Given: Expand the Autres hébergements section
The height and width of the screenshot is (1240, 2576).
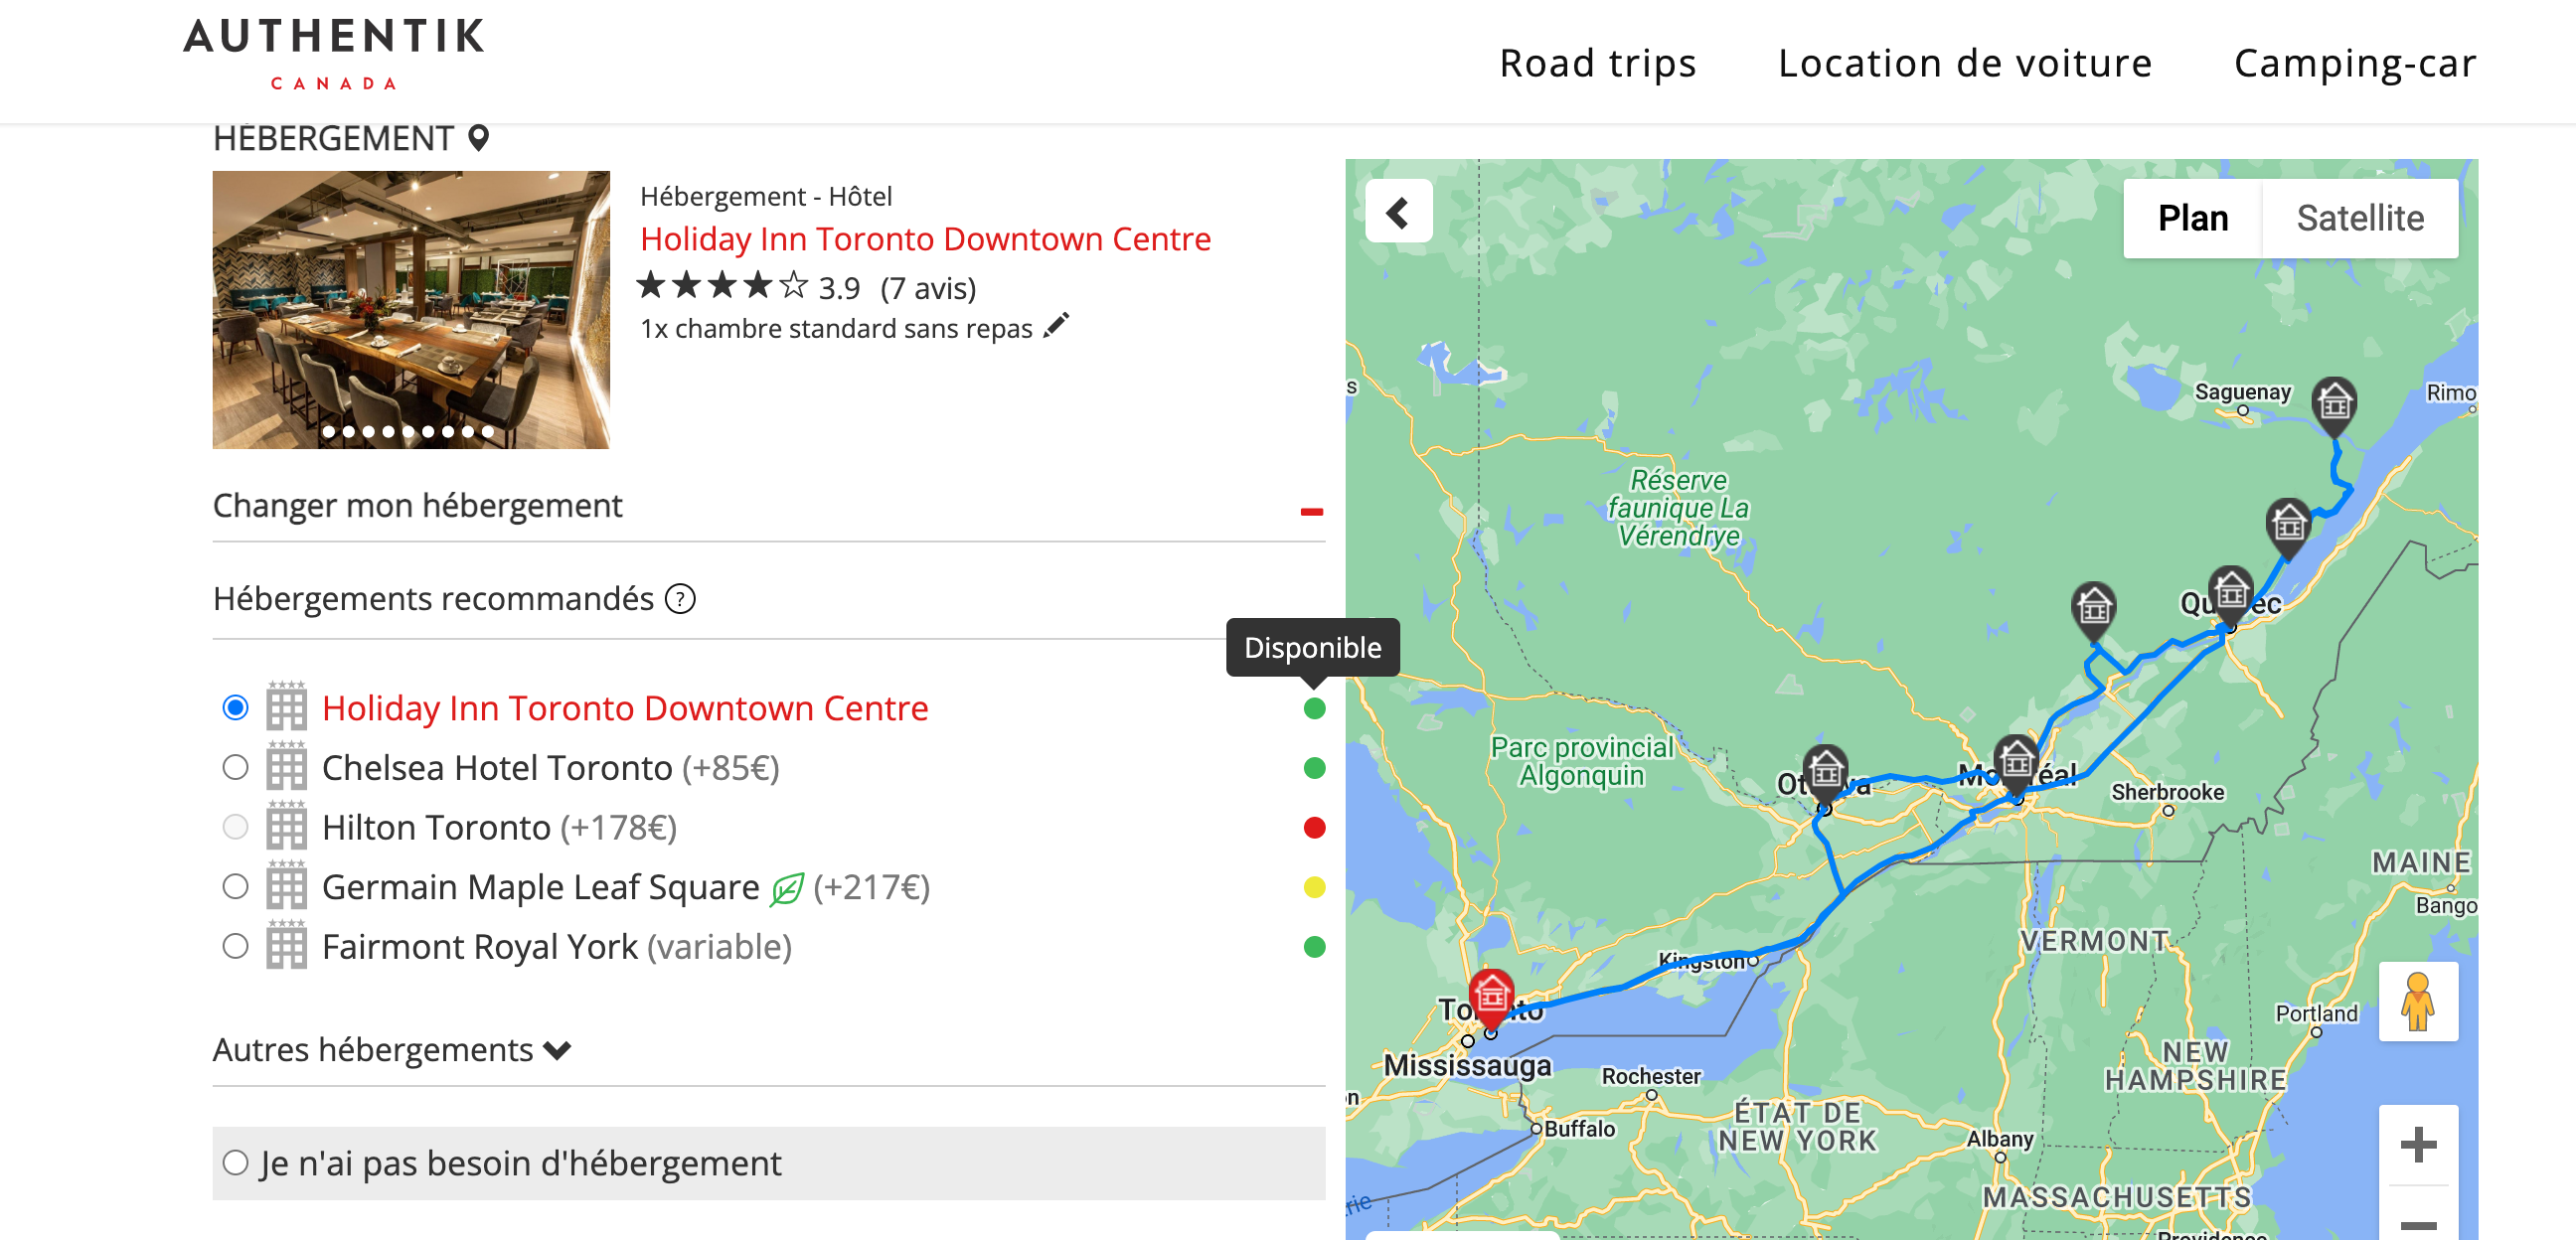Looking at the screenshot, I should point(392,1050).
